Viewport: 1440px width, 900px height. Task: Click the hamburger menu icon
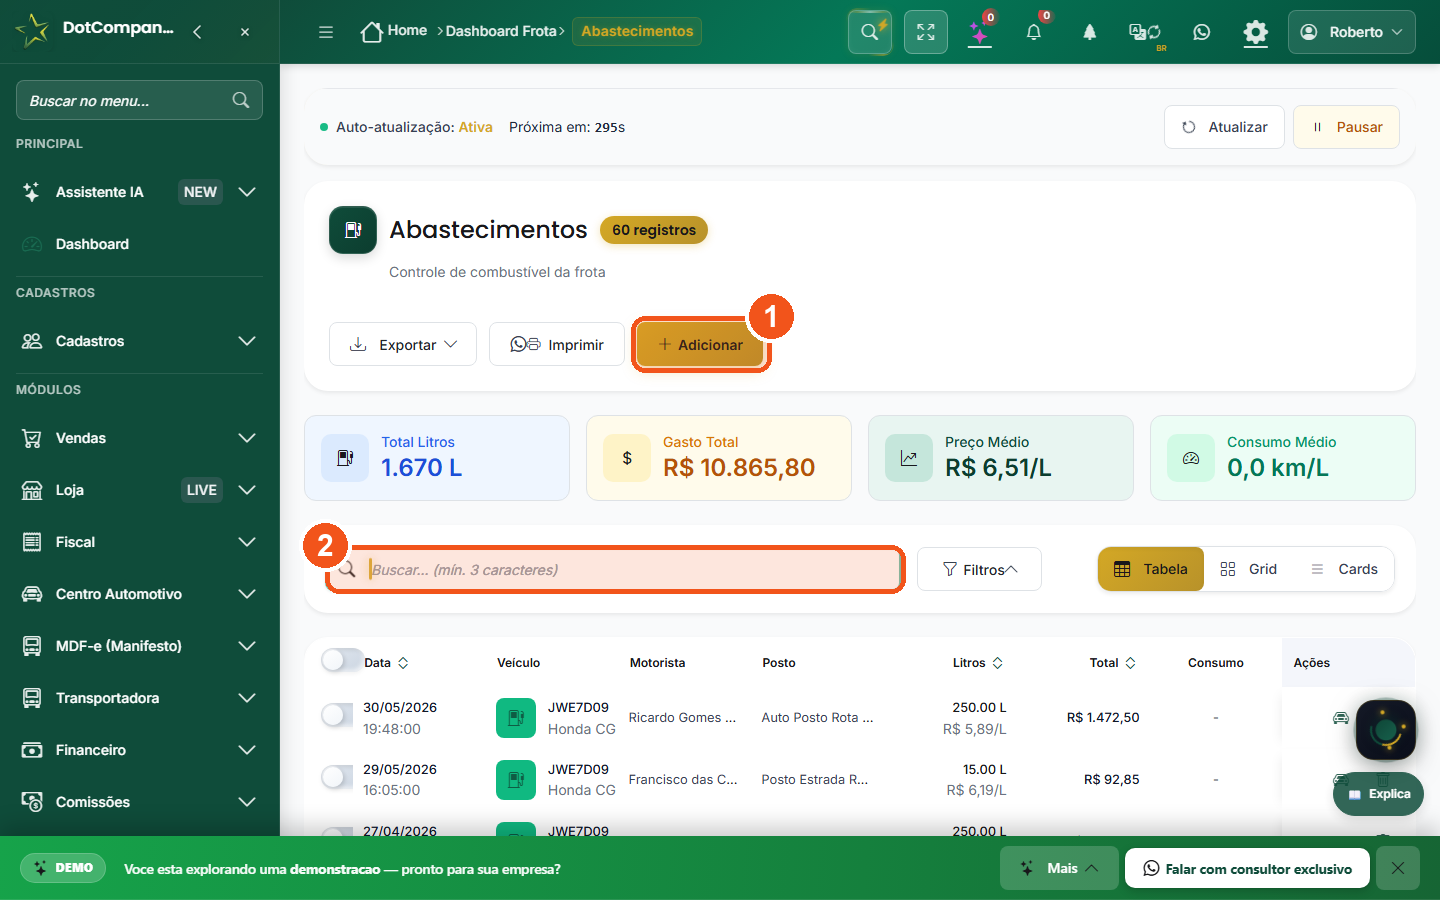pos(326,32)
